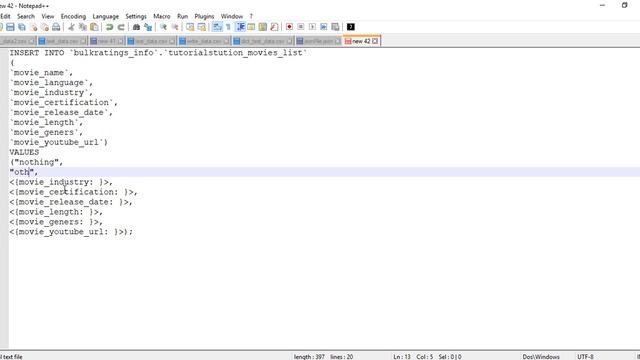The height and width of the screenshot is (360, 640).
Task: Click the Playback macro icon
Action: coord(312,27)
